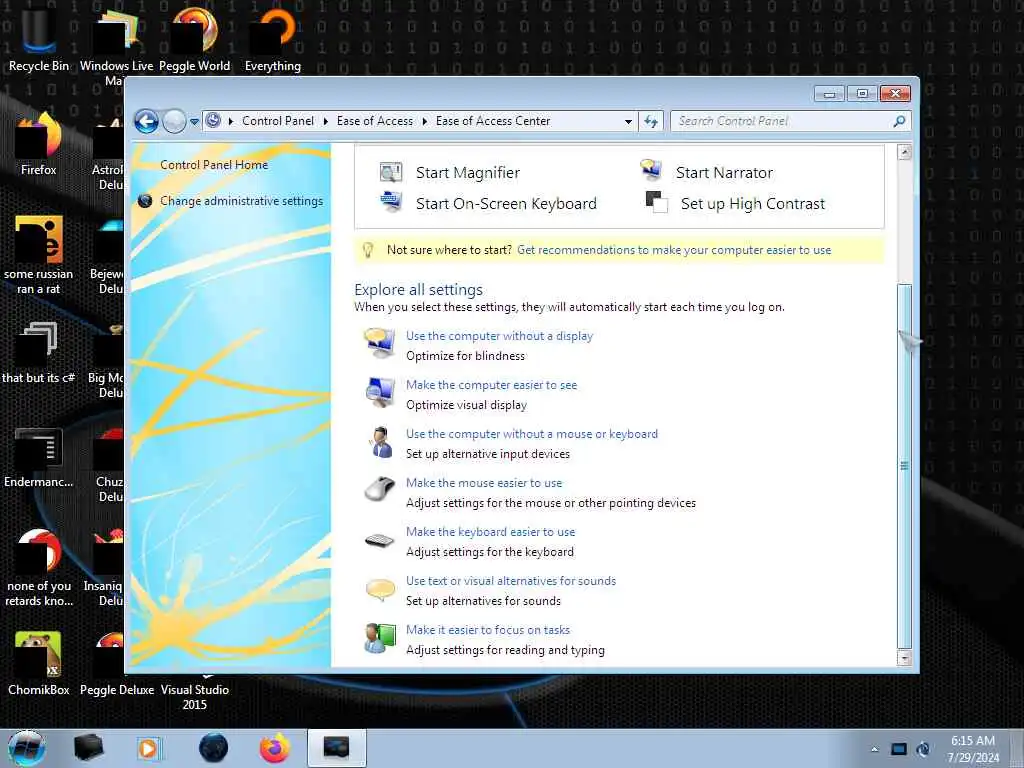
Task: Click the Ease of Access breadcrumb
Action: click(x=375, y=121)
